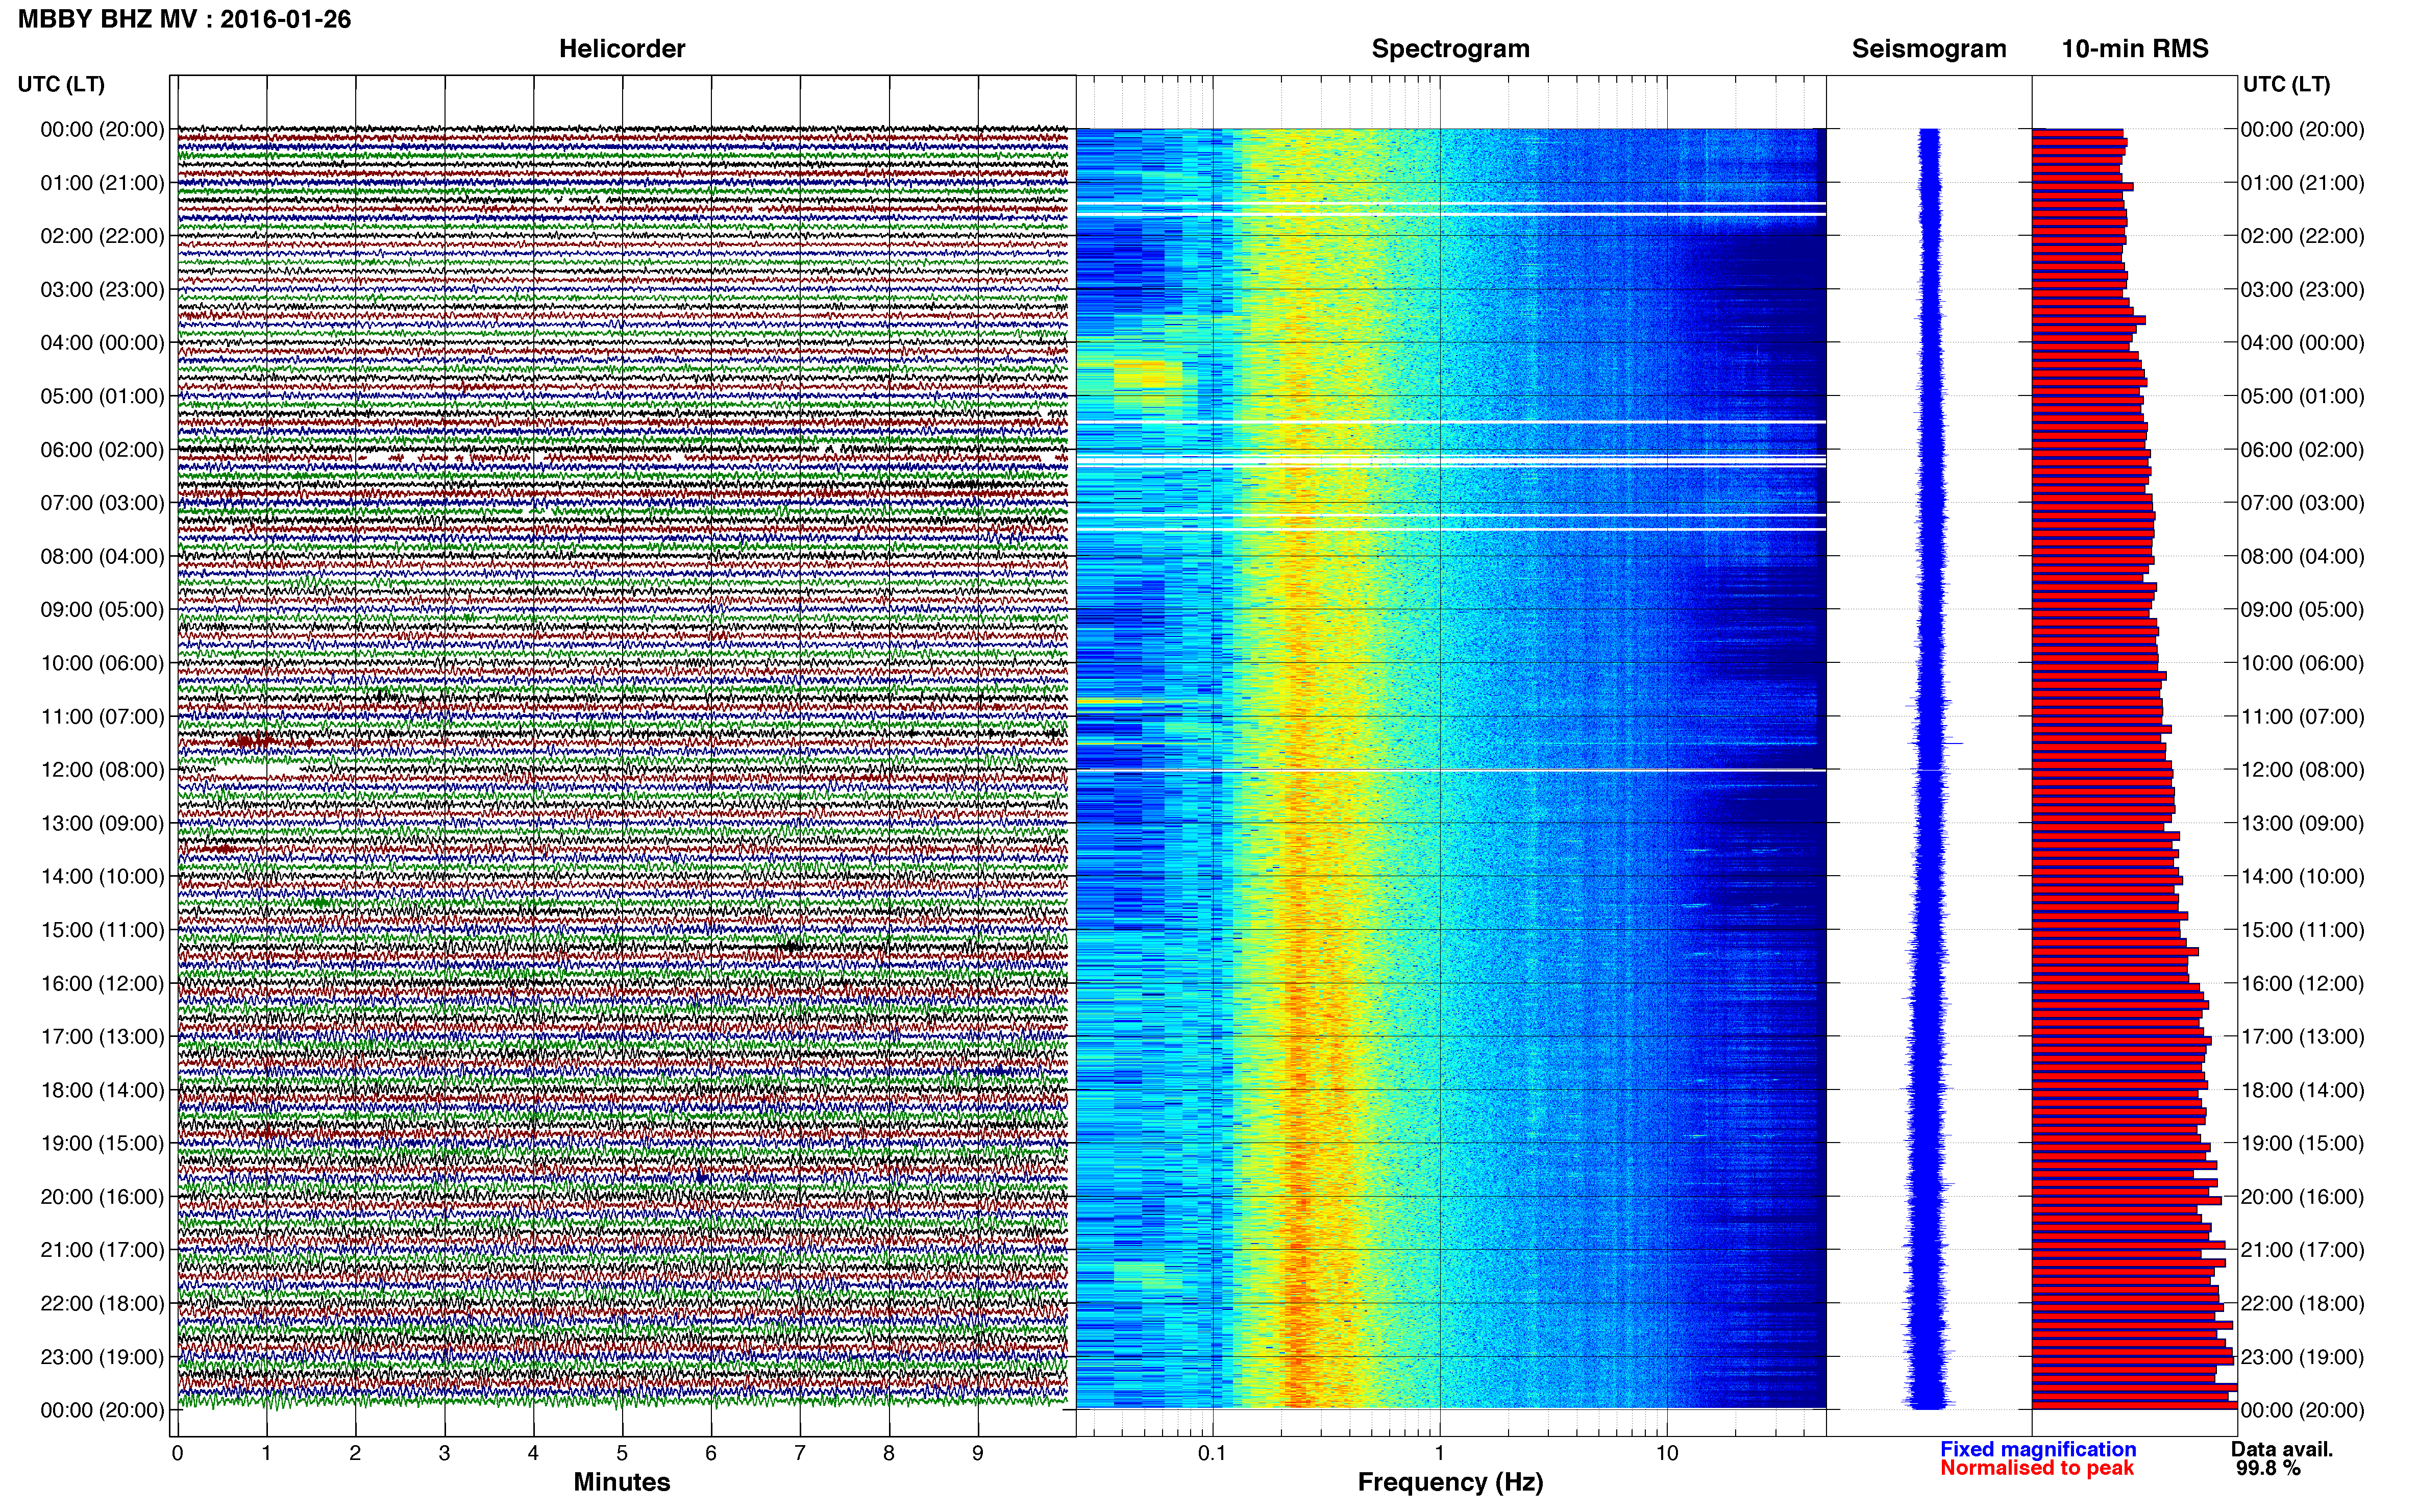This screenshot has width=2419, height=1512.
Task: Click '22:00 (18:00)' on the RMS side time axis
Action: tap(2302, 1303)
